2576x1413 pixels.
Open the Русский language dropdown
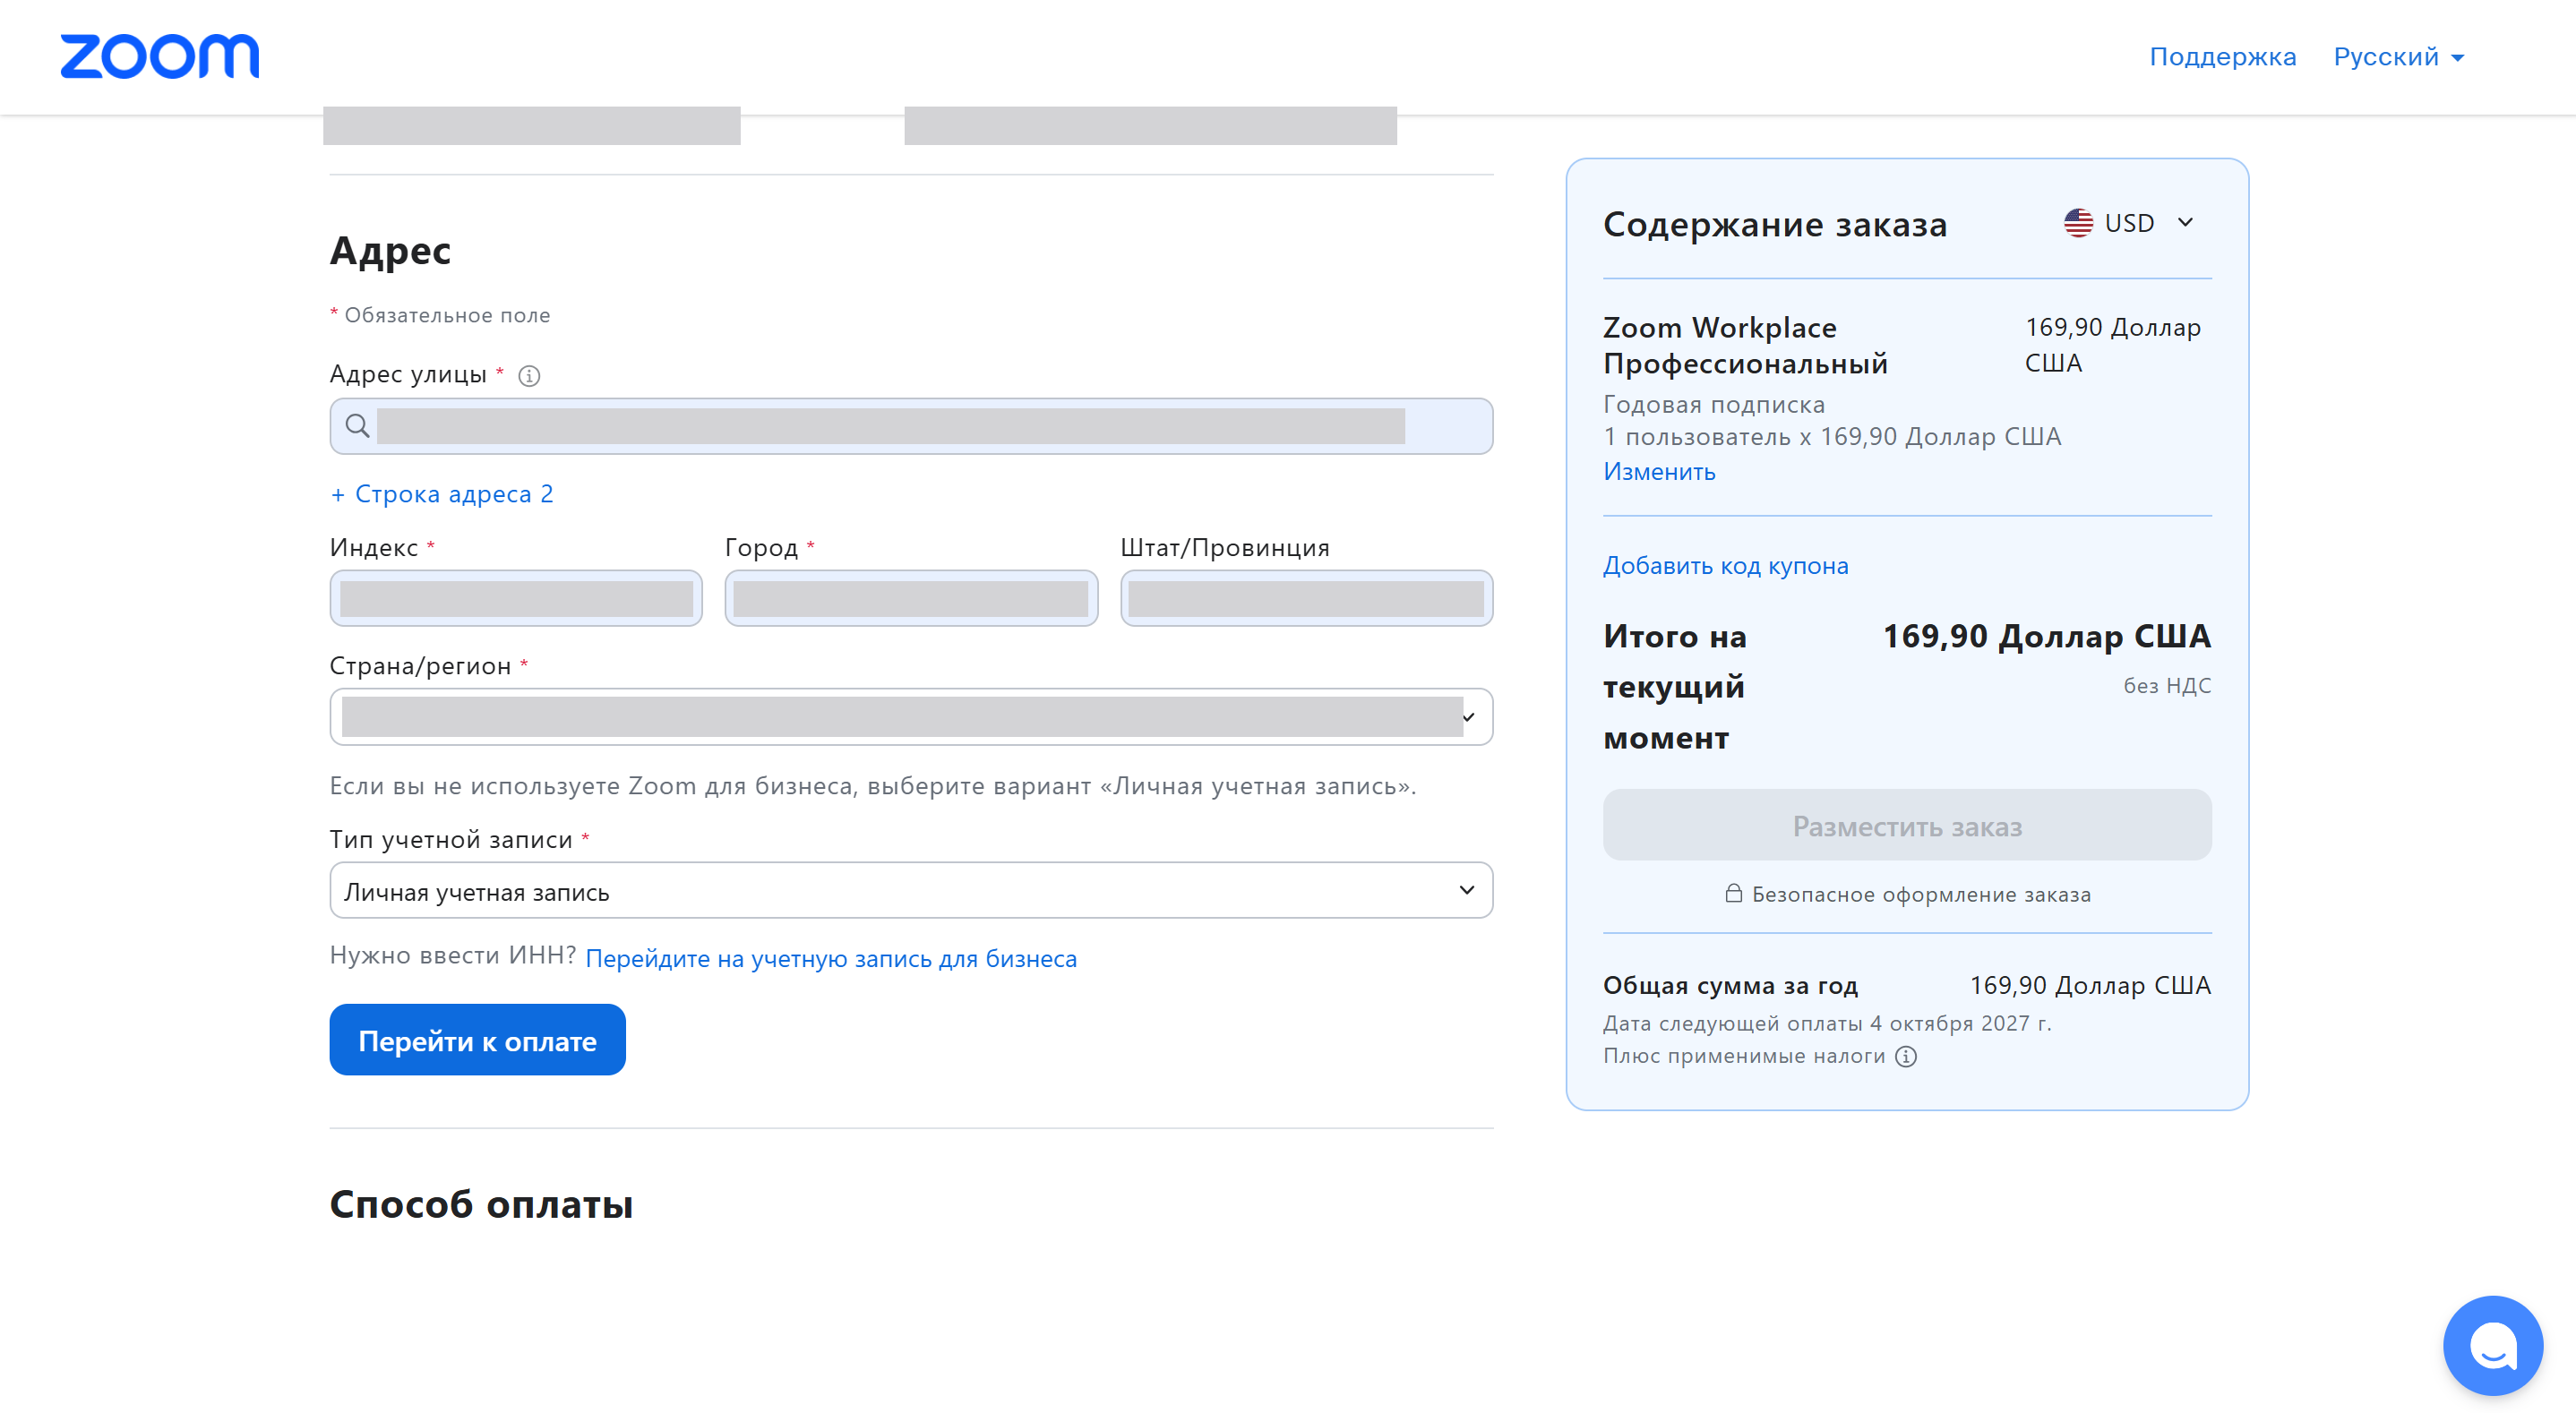(2398, 57)
